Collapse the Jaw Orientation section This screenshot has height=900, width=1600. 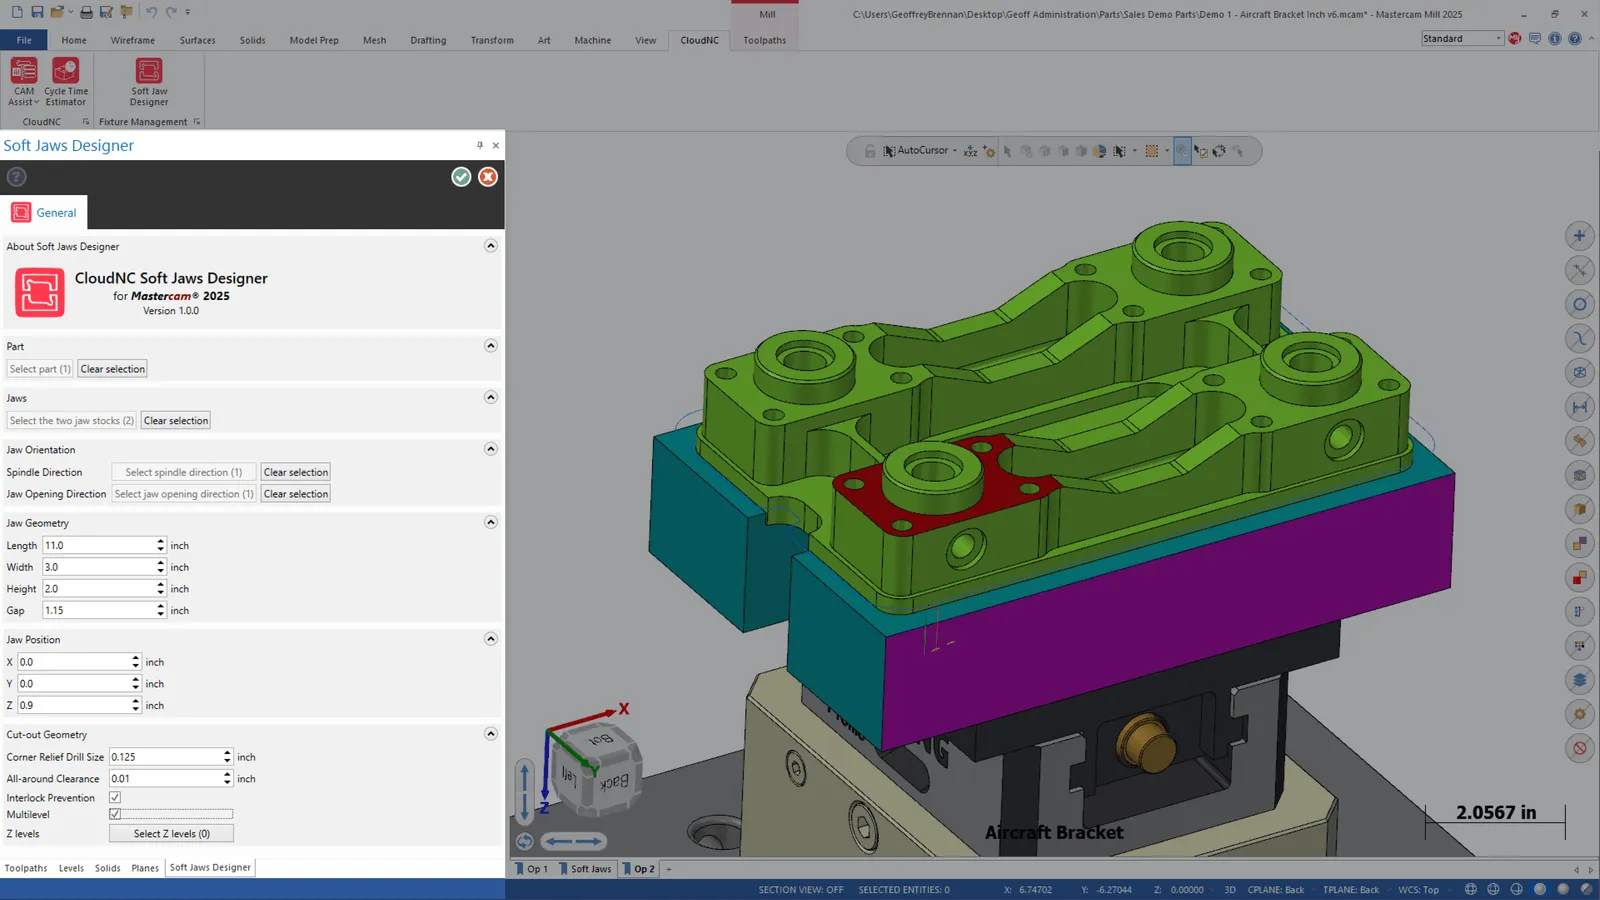pos(491,449)
